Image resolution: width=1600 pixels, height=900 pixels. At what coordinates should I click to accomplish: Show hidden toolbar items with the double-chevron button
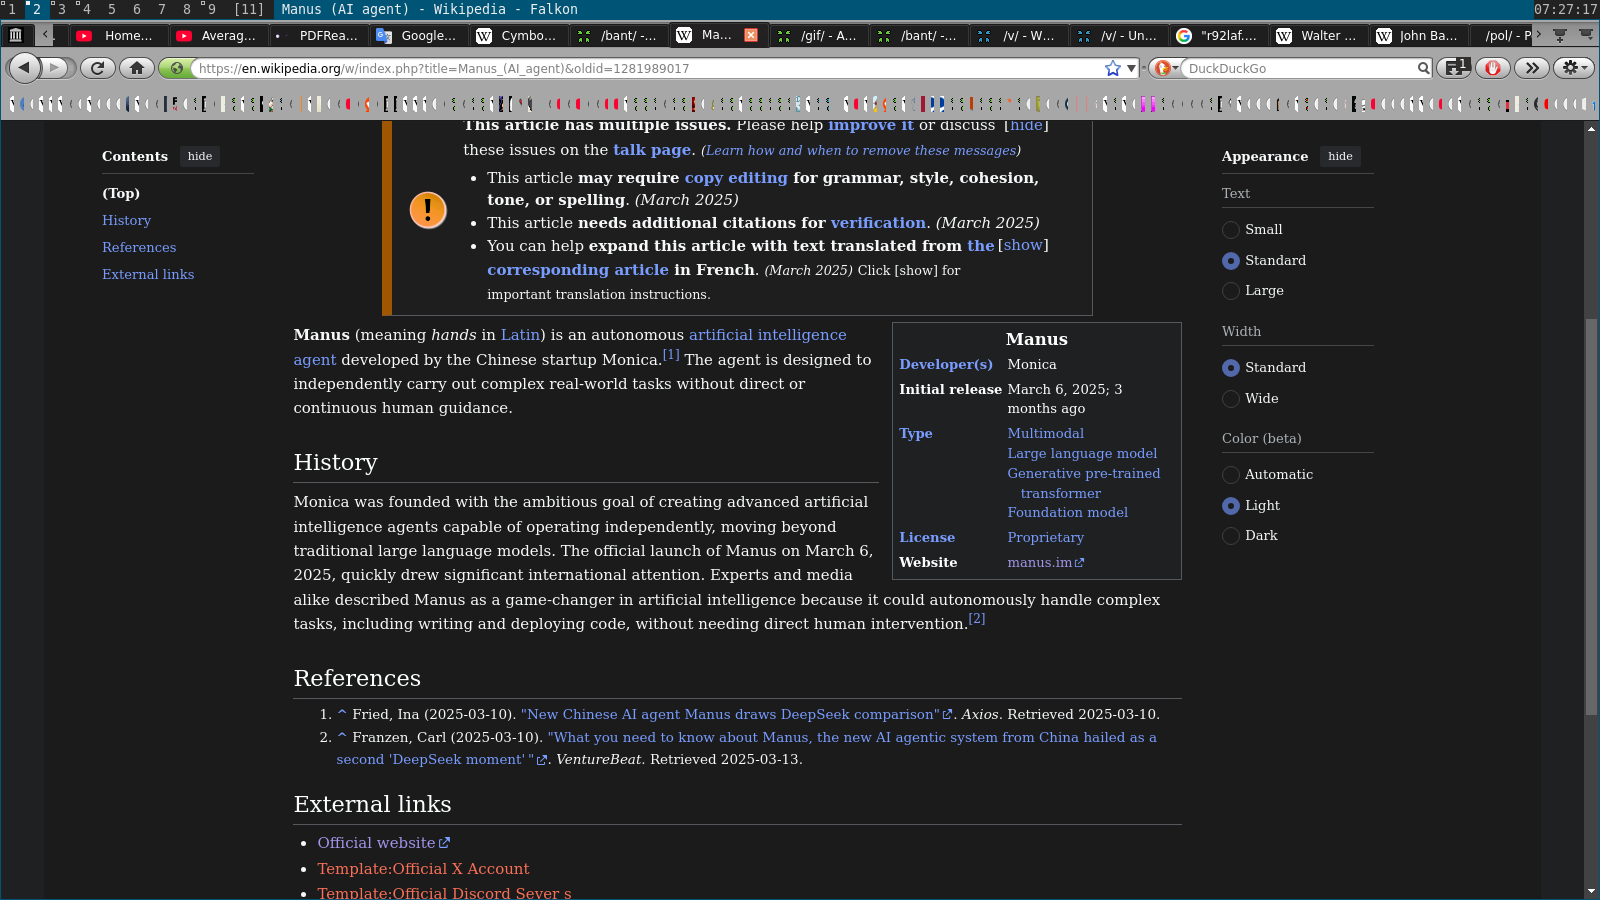tap(1532, 68)
